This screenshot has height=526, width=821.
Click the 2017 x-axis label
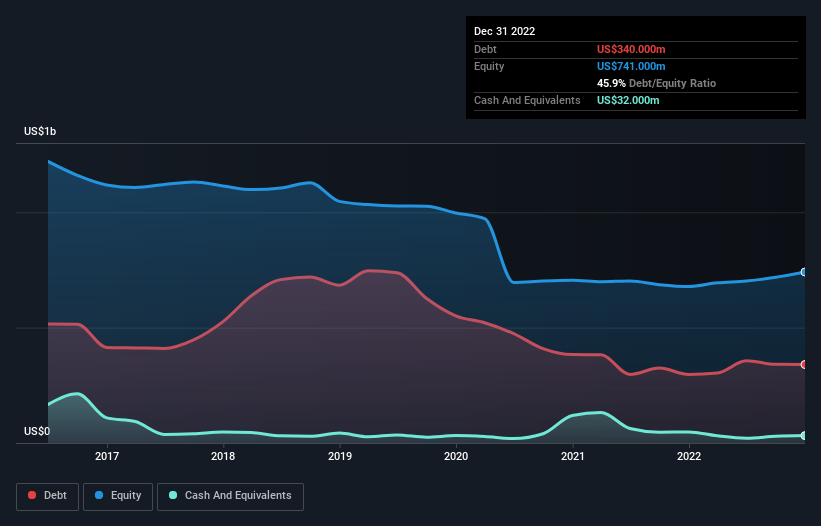107,456
